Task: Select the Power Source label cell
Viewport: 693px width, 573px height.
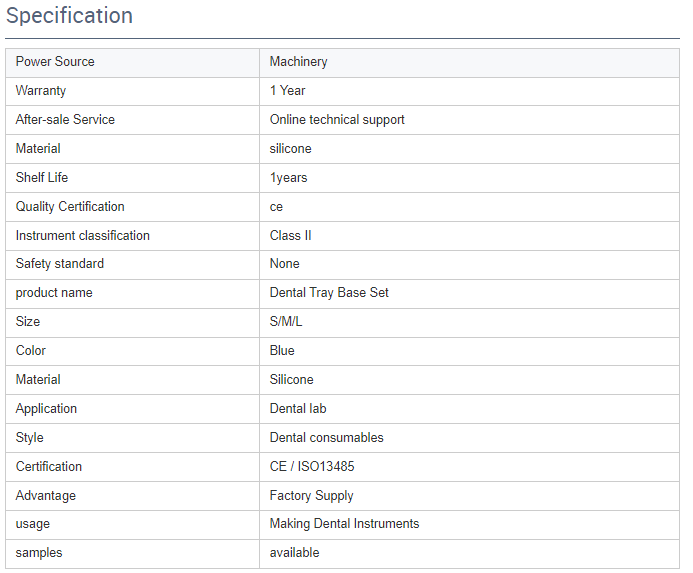Action: [x=132, y=63]
